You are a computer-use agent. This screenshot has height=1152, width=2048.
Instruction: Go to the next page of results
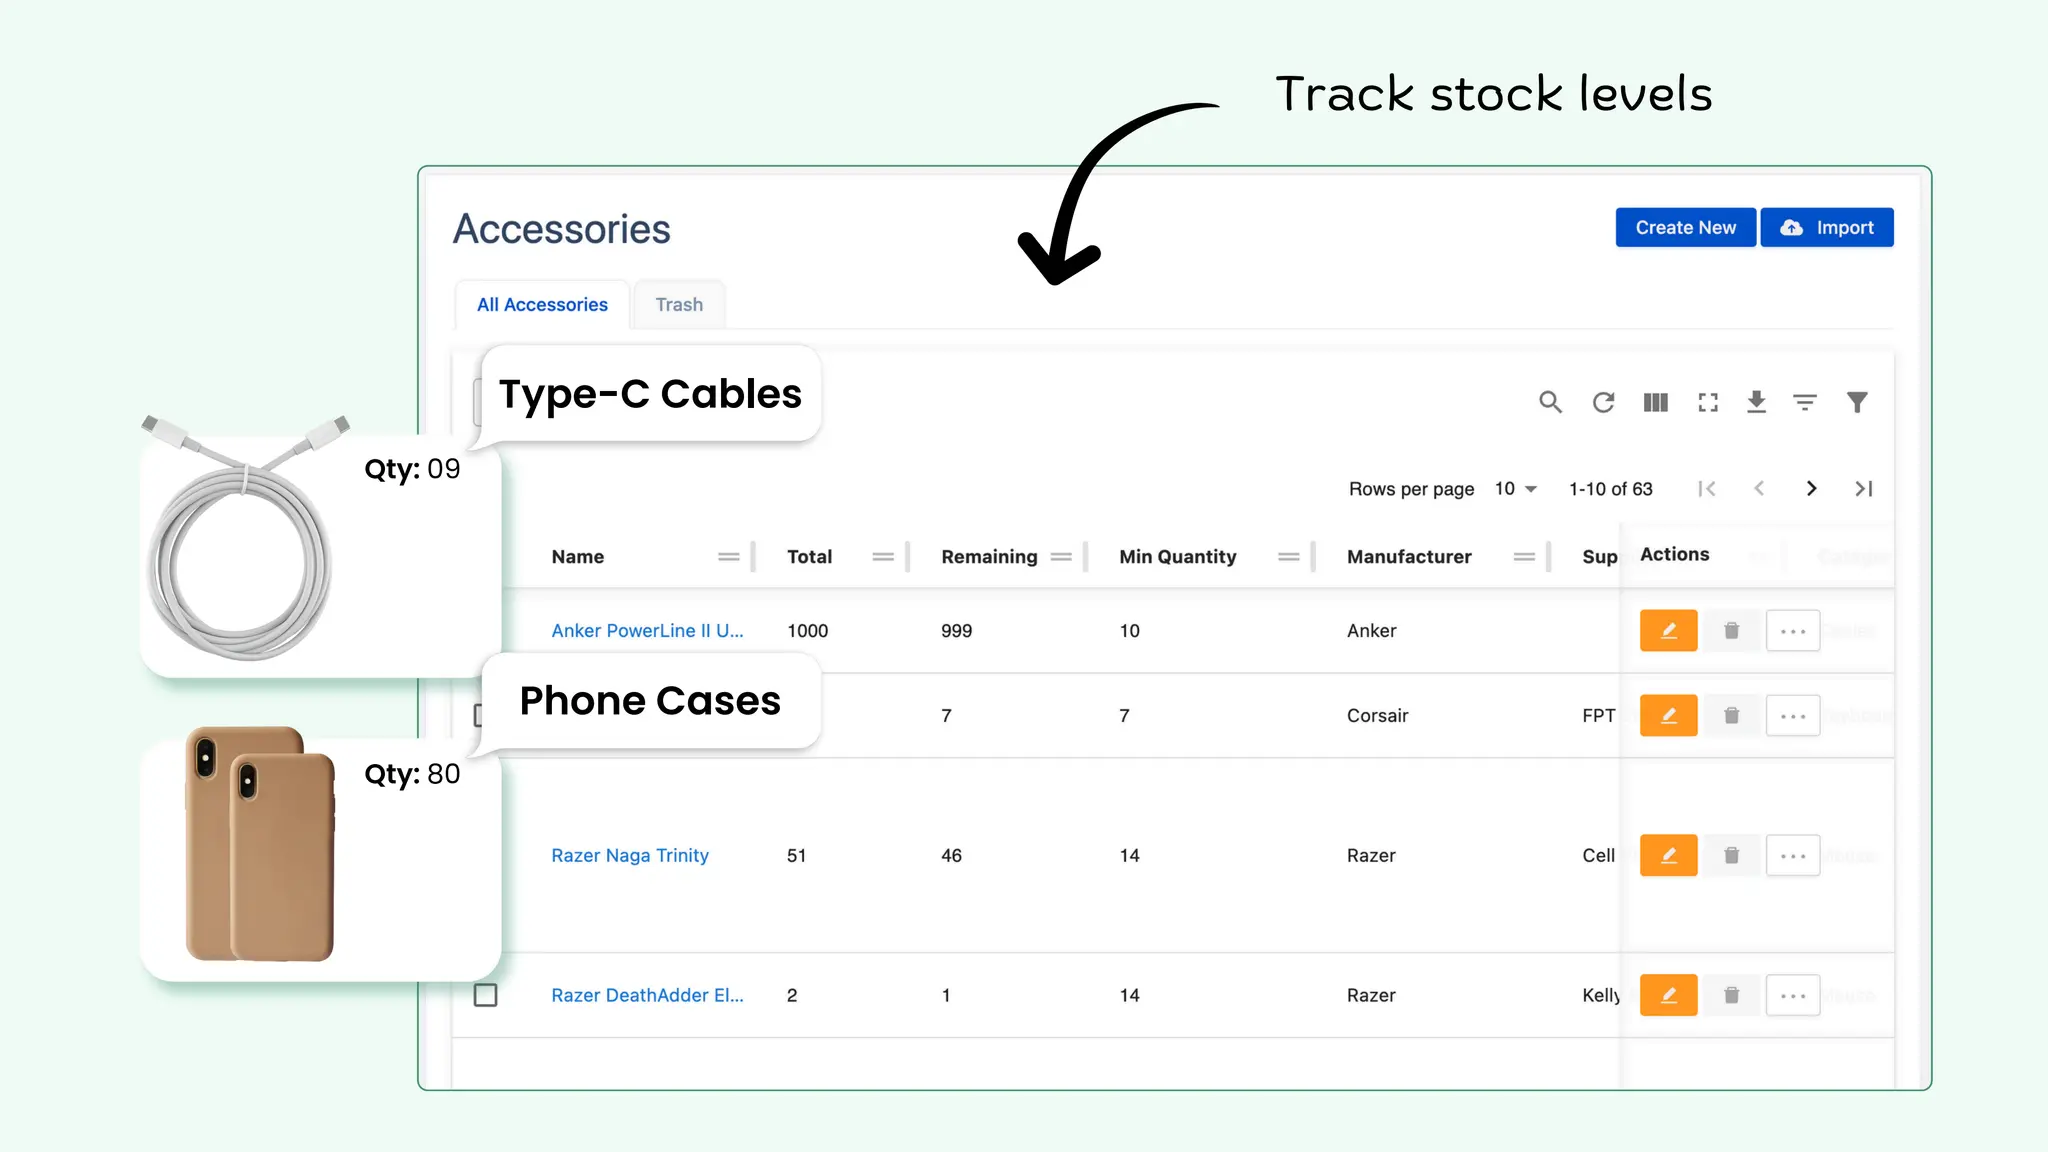[1811, 489]
